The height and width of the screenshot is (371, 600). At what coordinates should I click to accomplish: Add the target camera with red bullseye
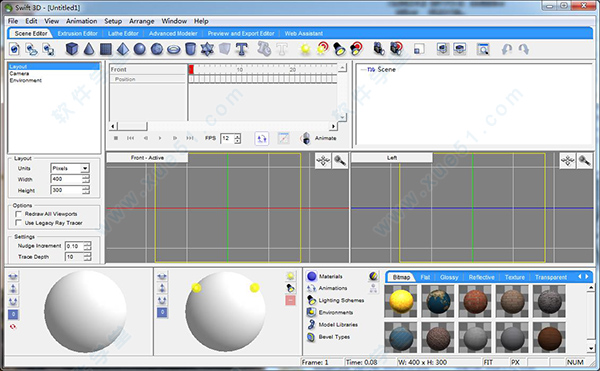396,49
